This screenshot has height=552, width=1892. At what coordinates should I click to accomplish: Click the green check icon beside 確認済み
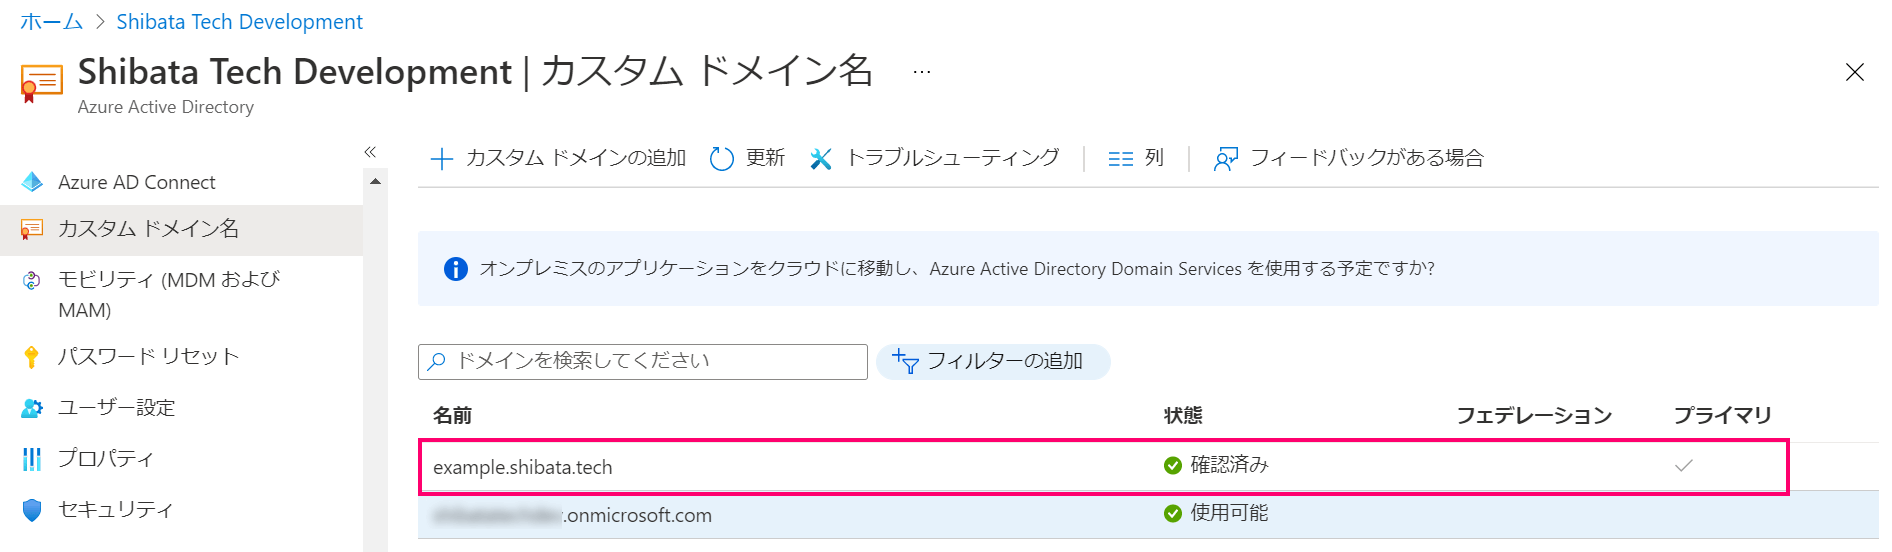click(1173, 465)
